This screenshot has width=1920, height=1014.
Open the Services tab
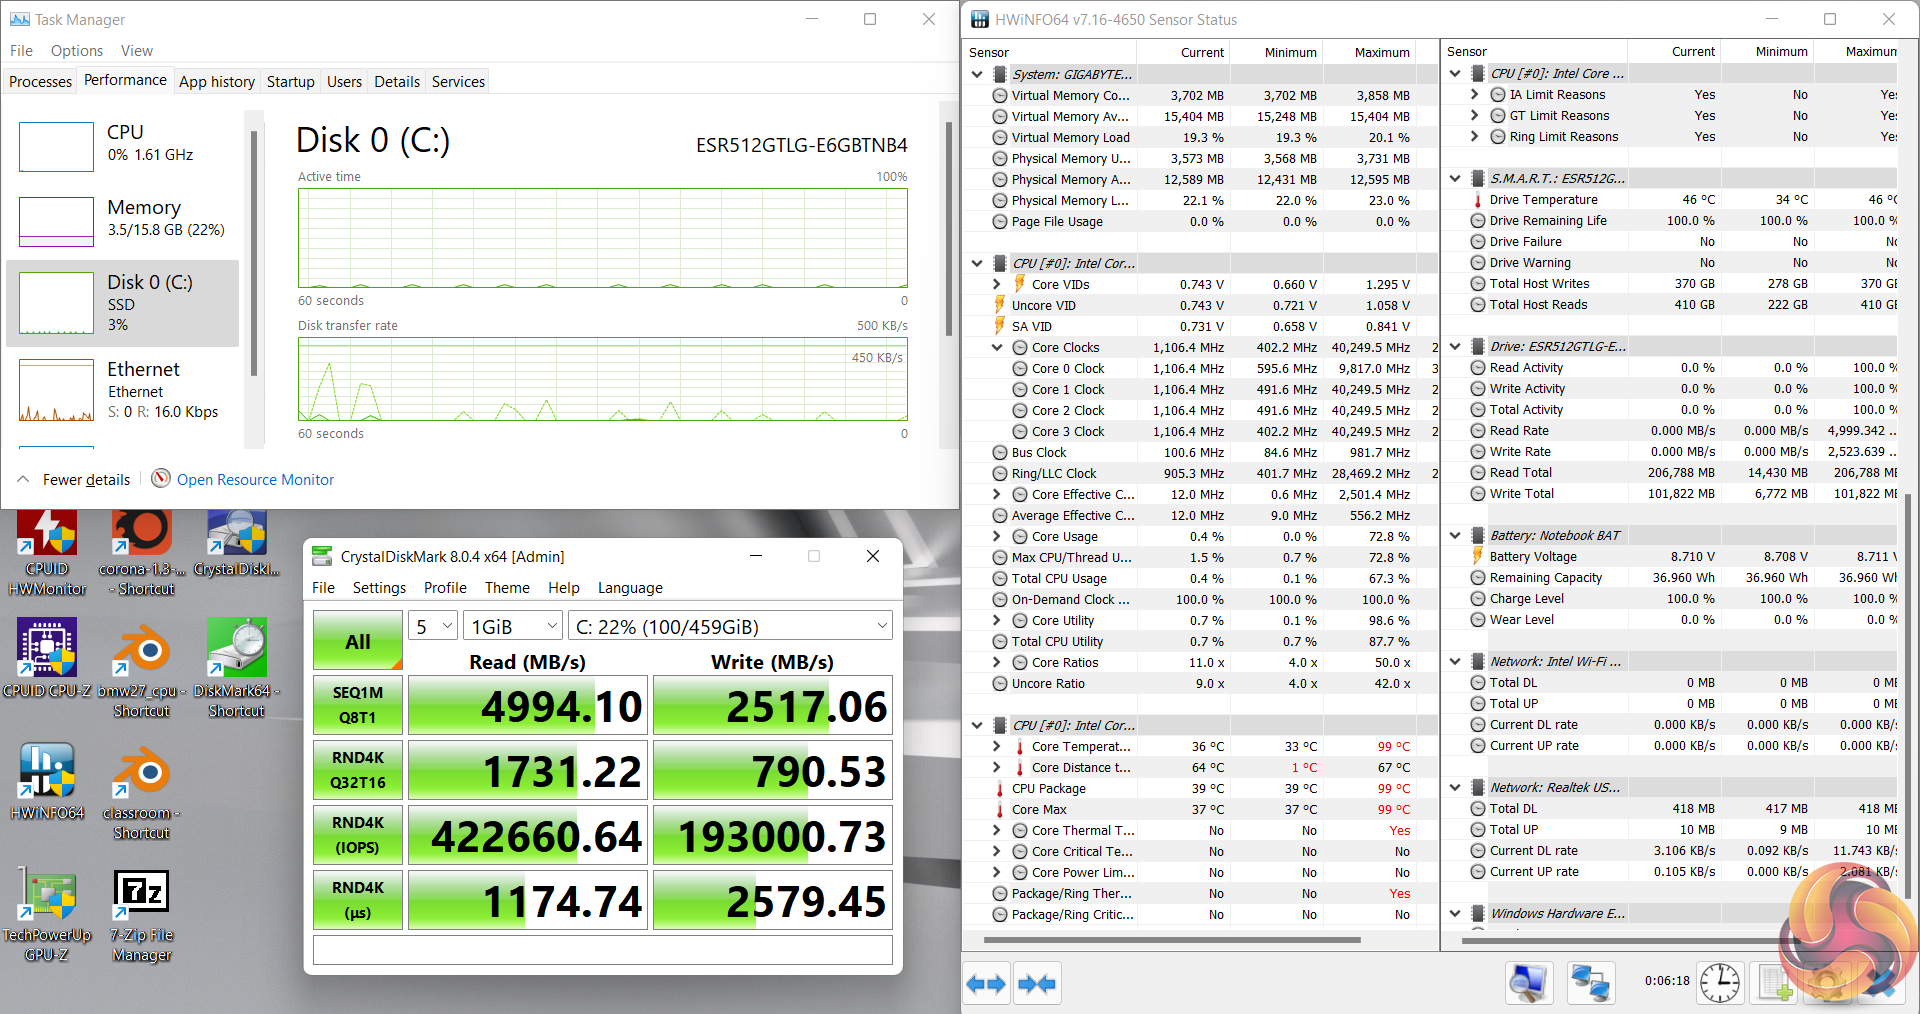click(458, 81)
